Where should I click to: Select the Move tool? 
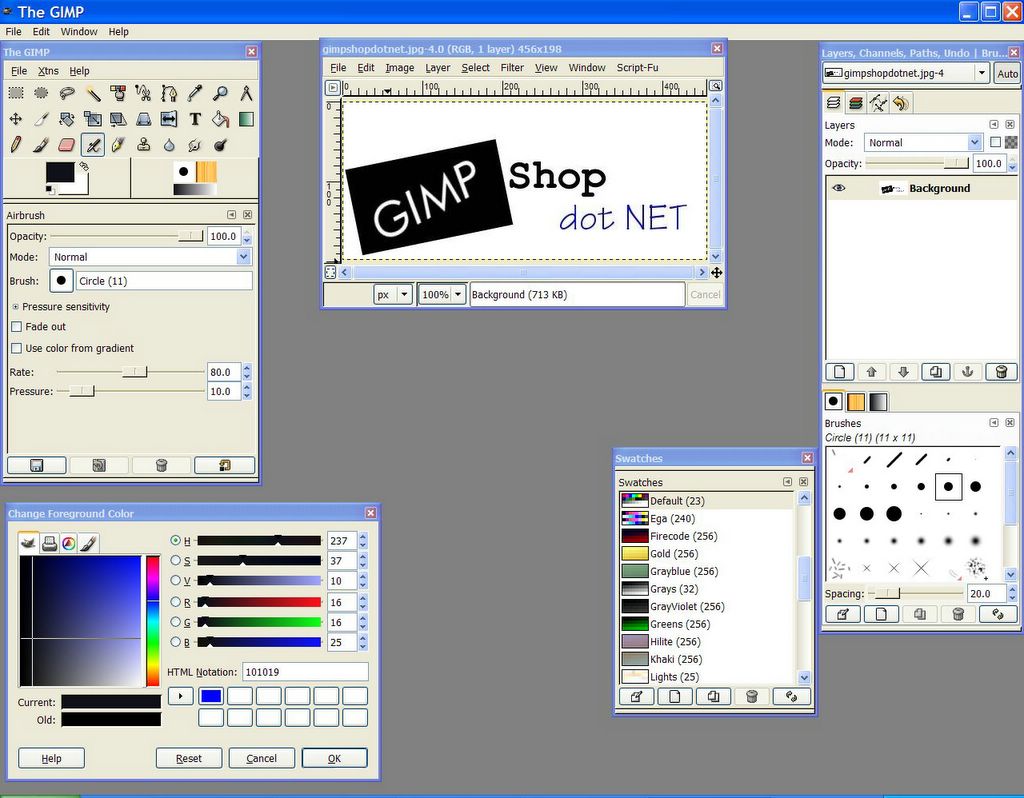tap(16, 119)
